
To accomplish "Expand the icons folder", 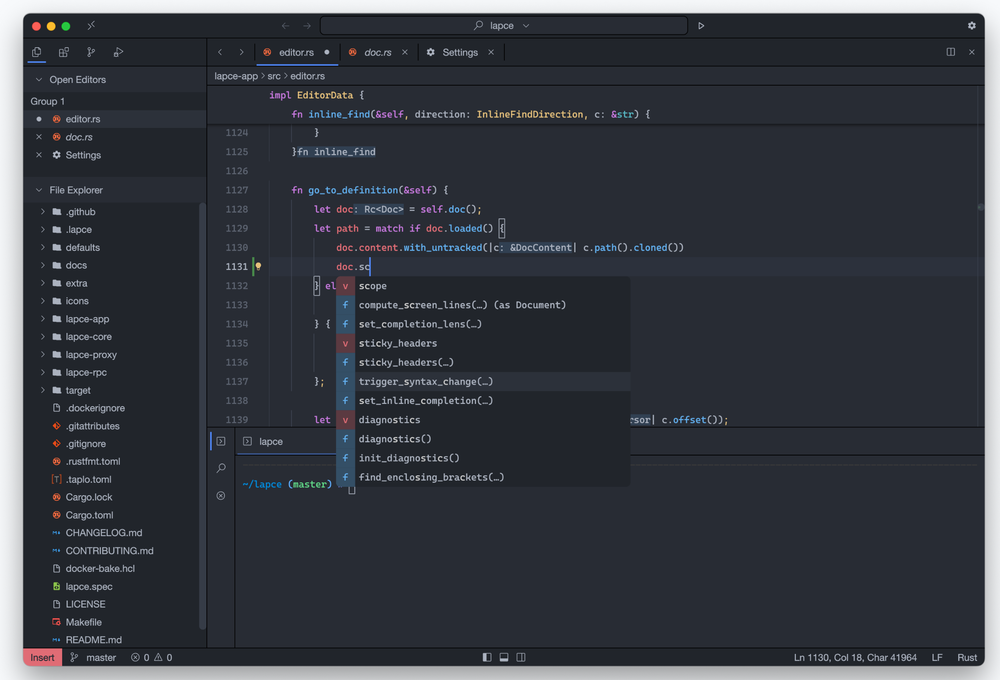I will pyautogui.click(x=43, y=301).
